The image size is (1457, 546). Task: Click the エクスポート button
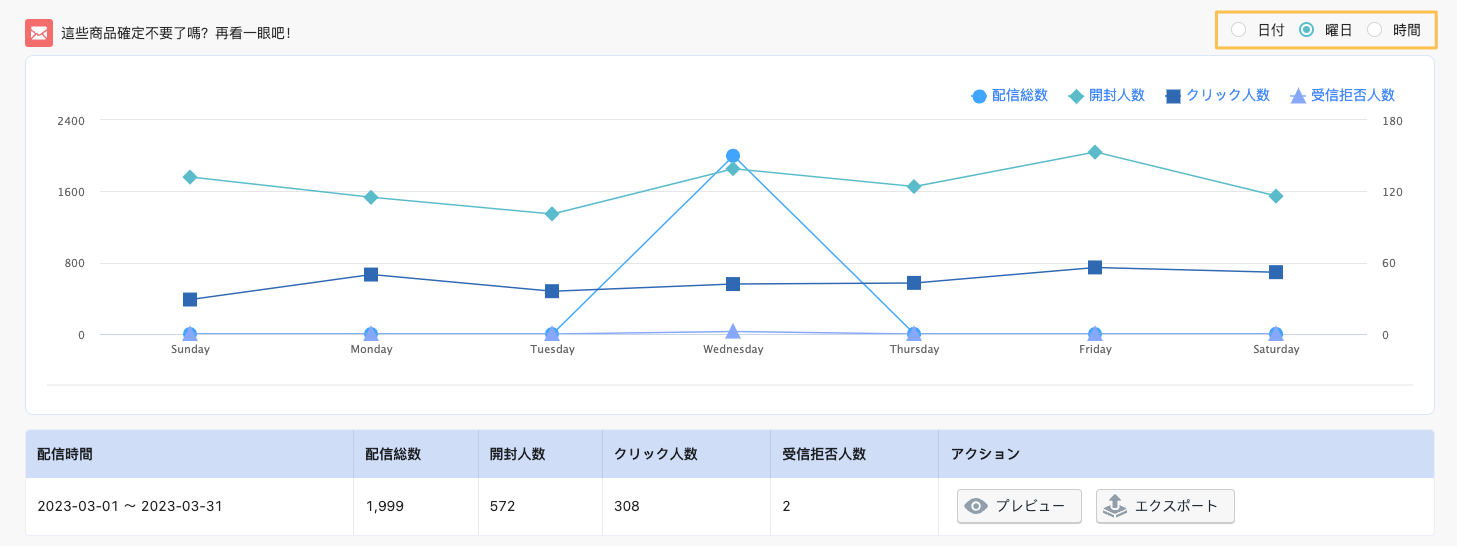click(1165, 506)
